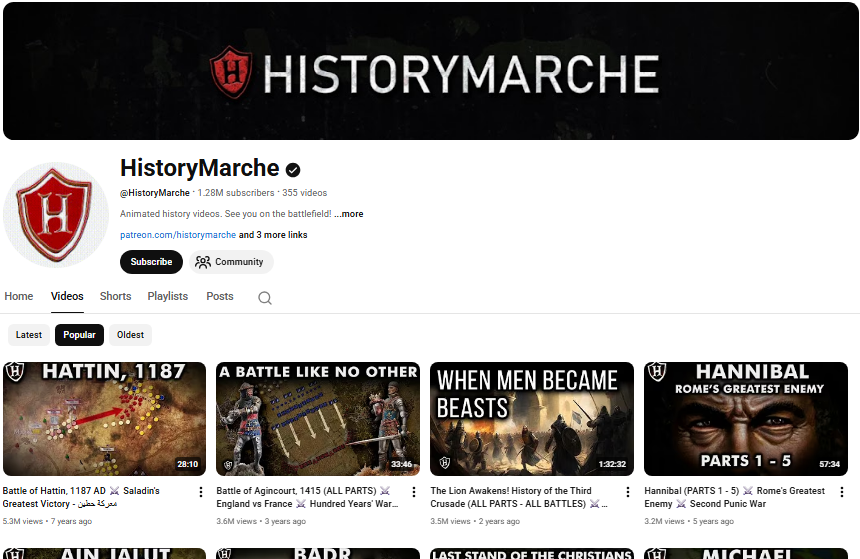The image size is (860, 559).
Task: Switch to the Shorts tab
Action: coord(115,296)
